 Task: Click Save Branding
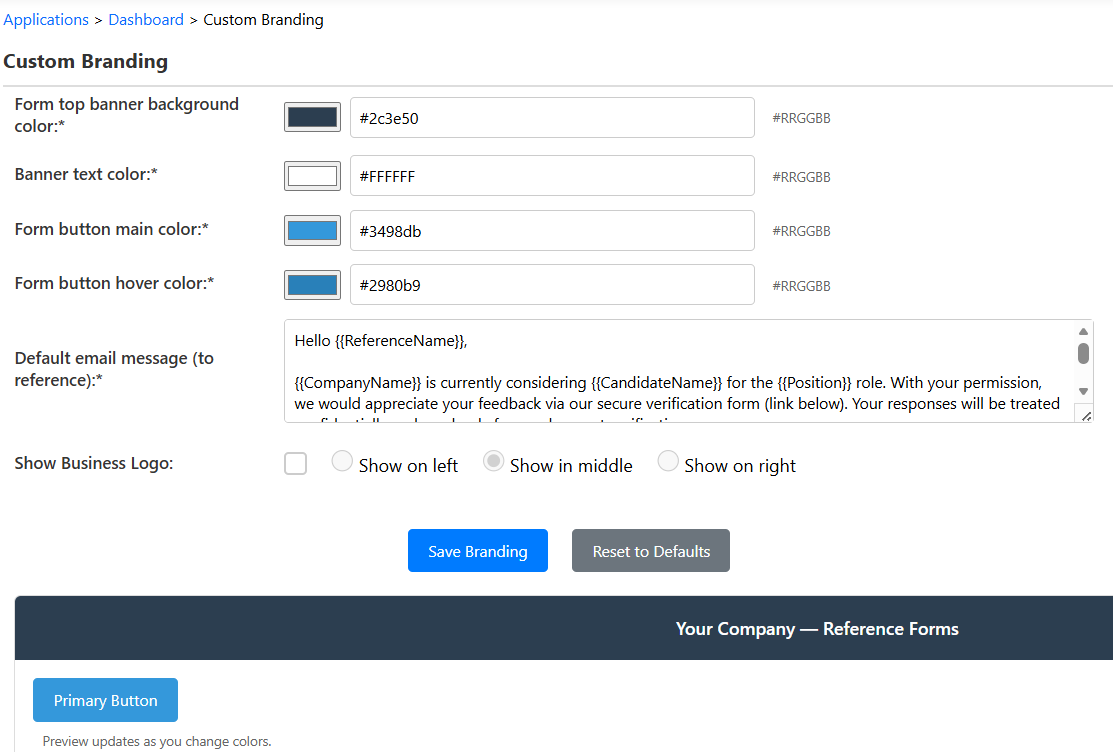pos(477,550)
